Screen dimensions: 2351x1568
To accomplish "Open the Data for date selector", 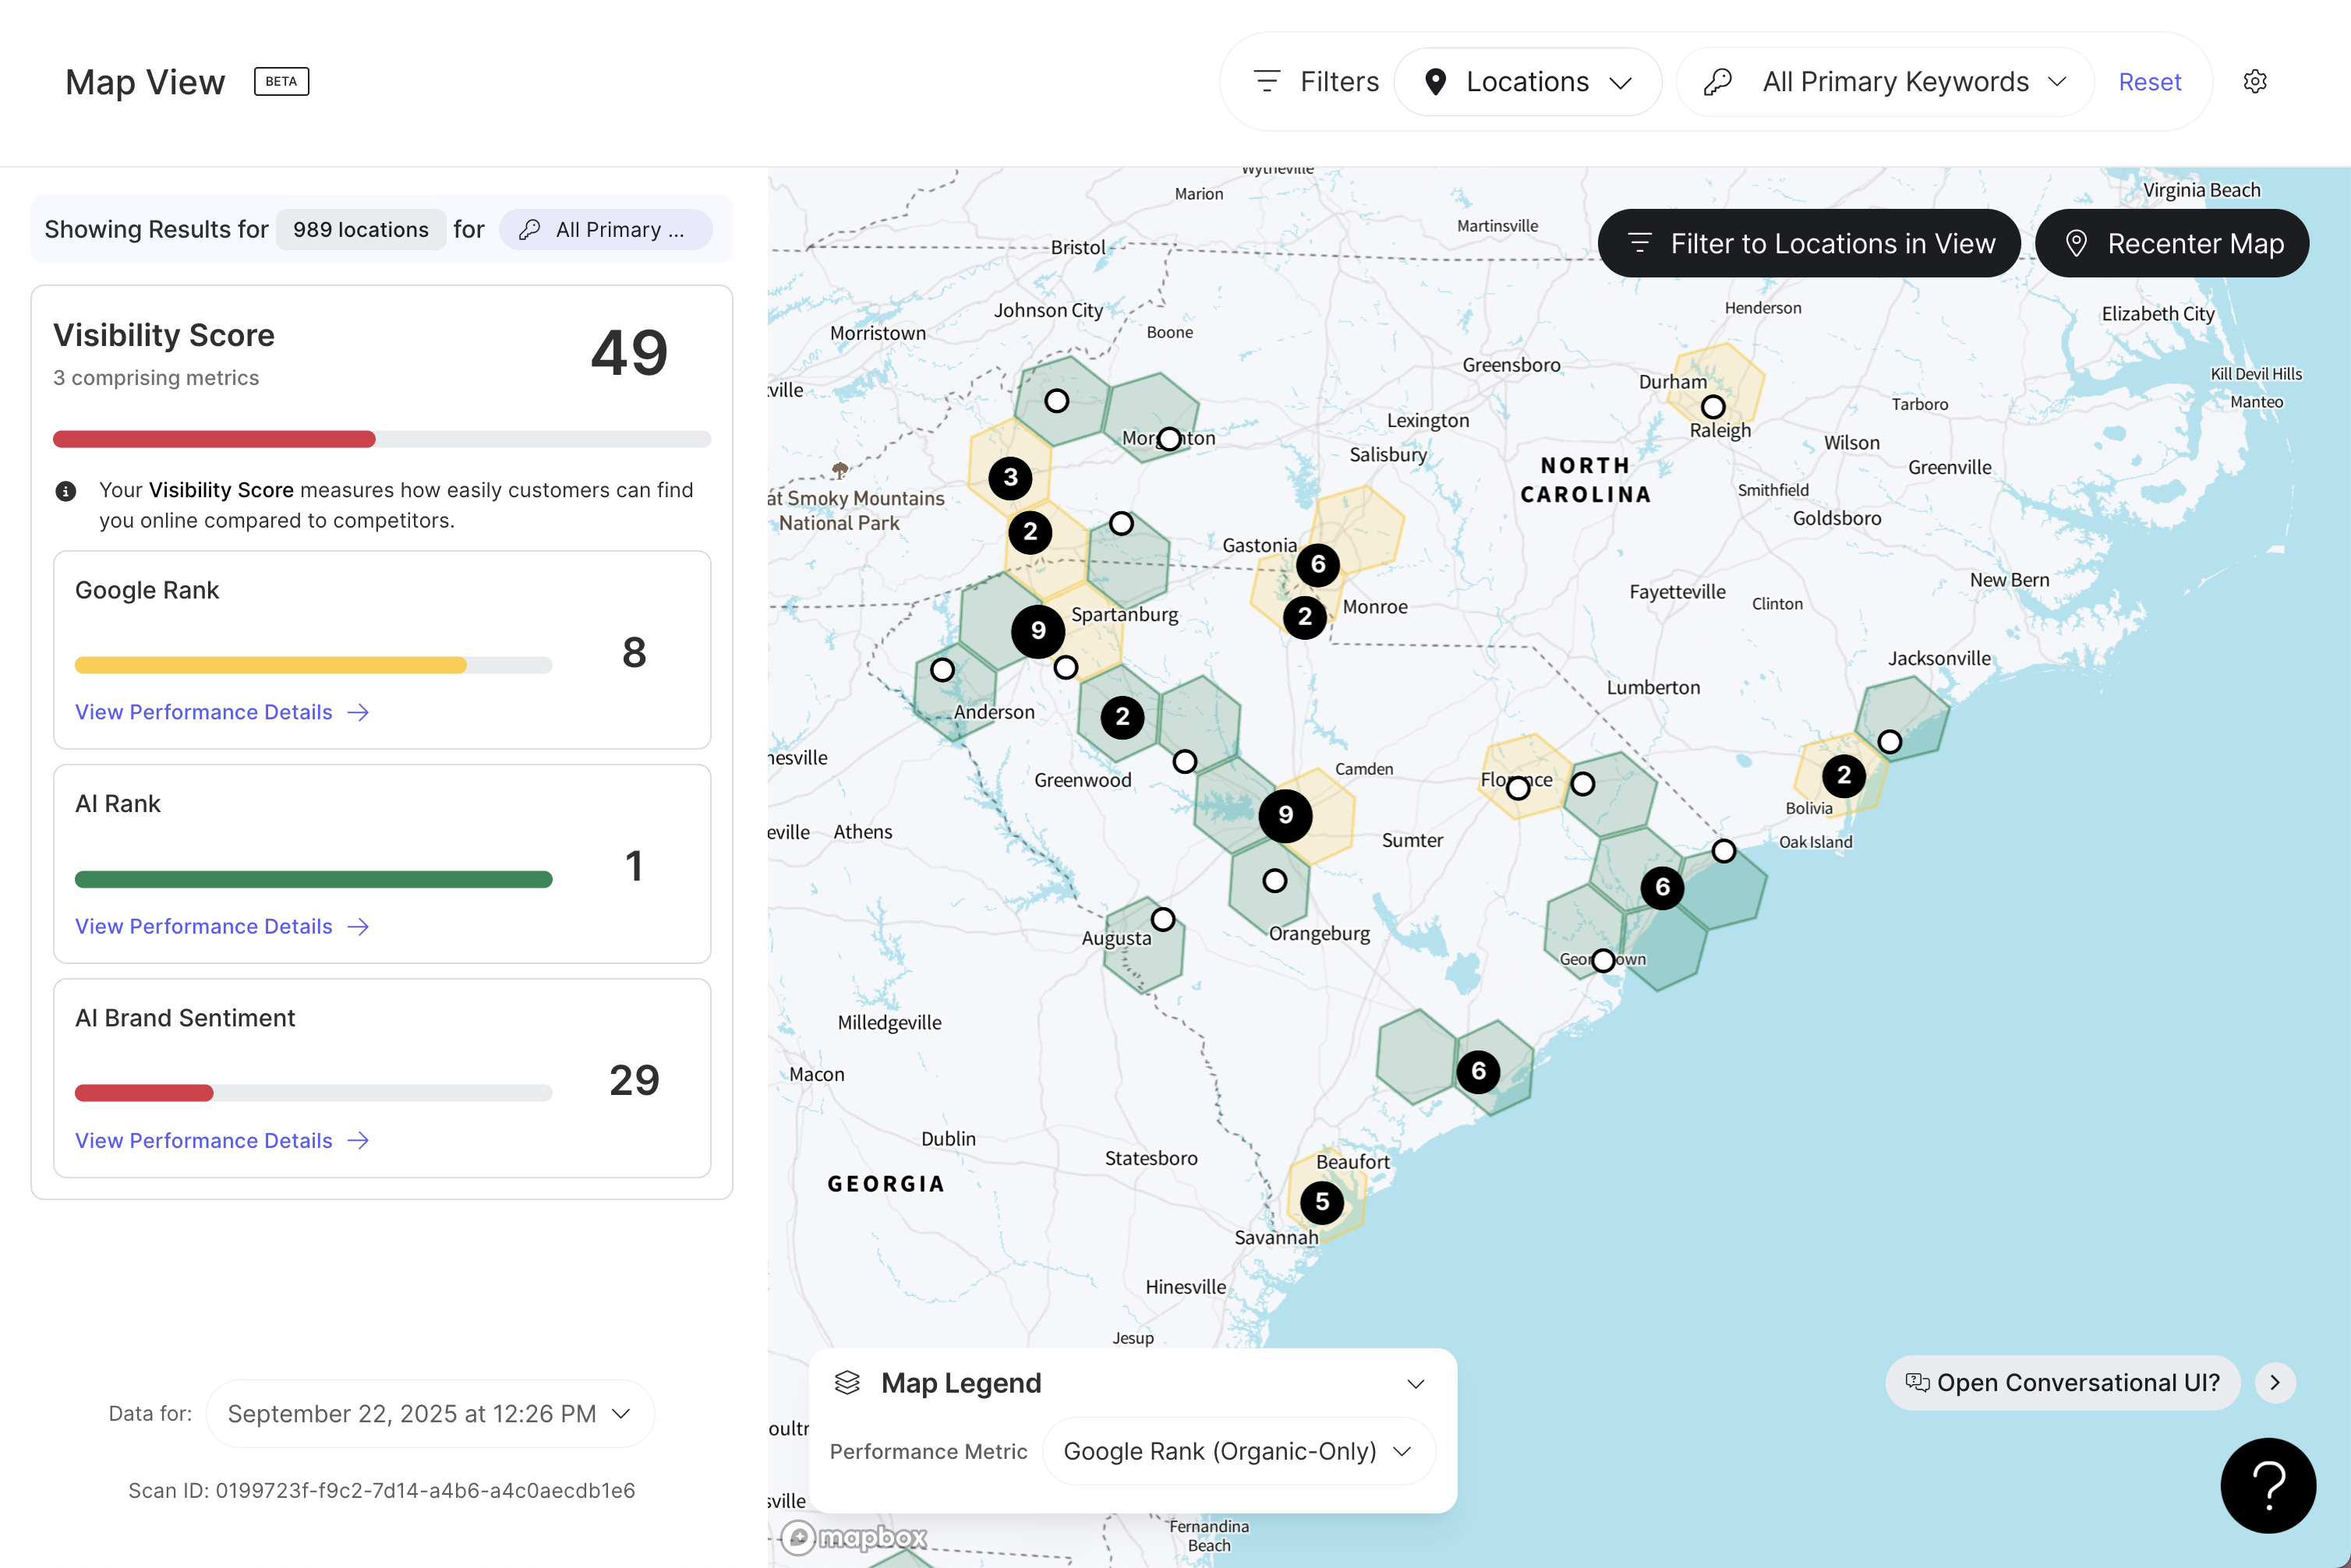I will 430,1413.
